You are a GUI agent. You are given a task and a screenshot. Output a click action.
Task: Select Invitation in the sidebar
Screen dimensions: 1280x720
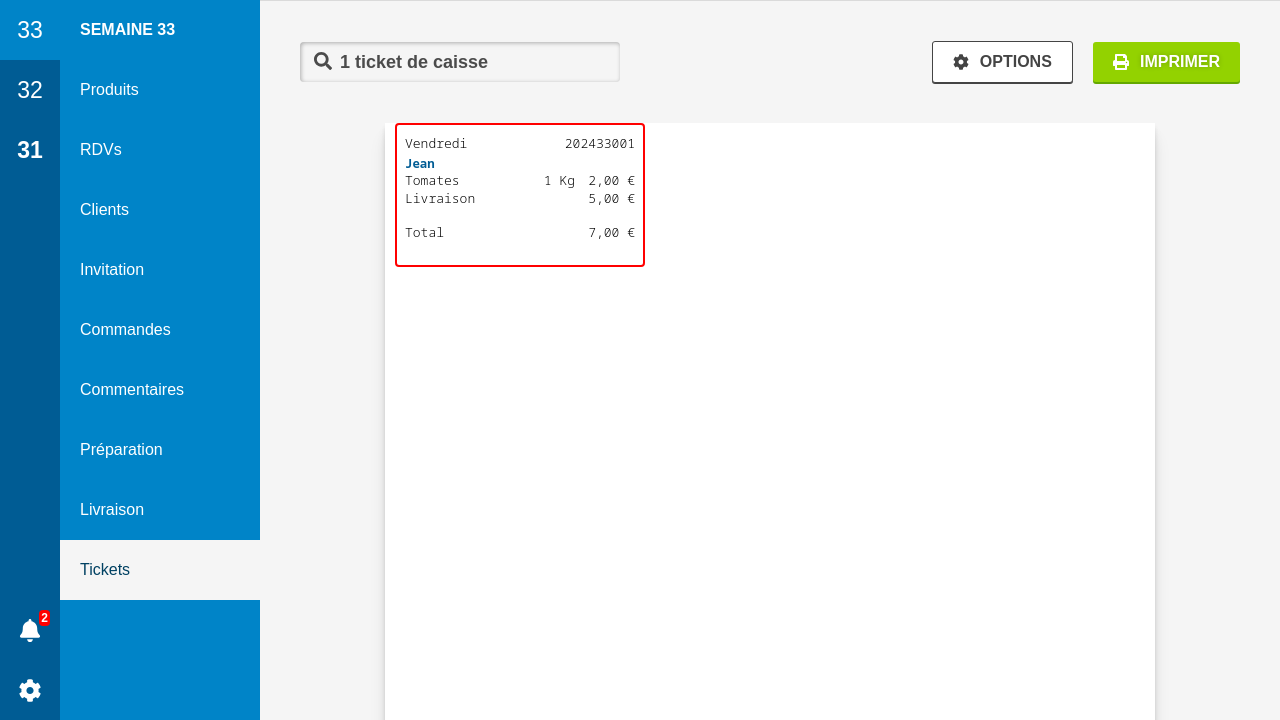click(x=112, y=270)
